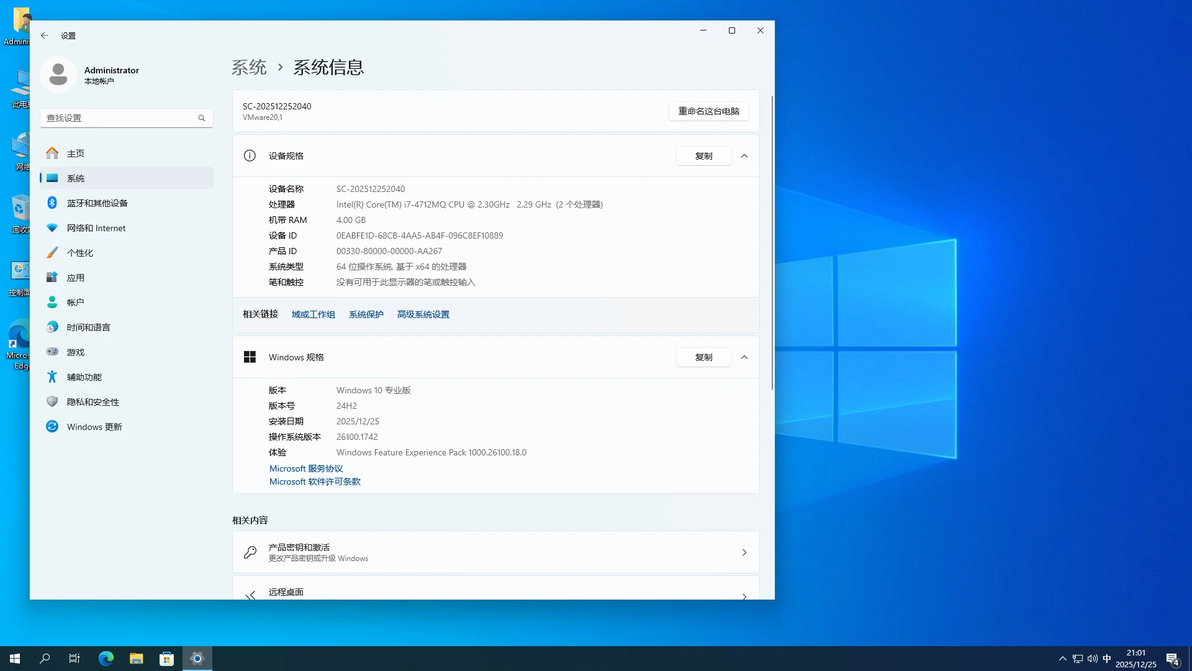Open the Start button on the taskbar

tap(14, 658)
